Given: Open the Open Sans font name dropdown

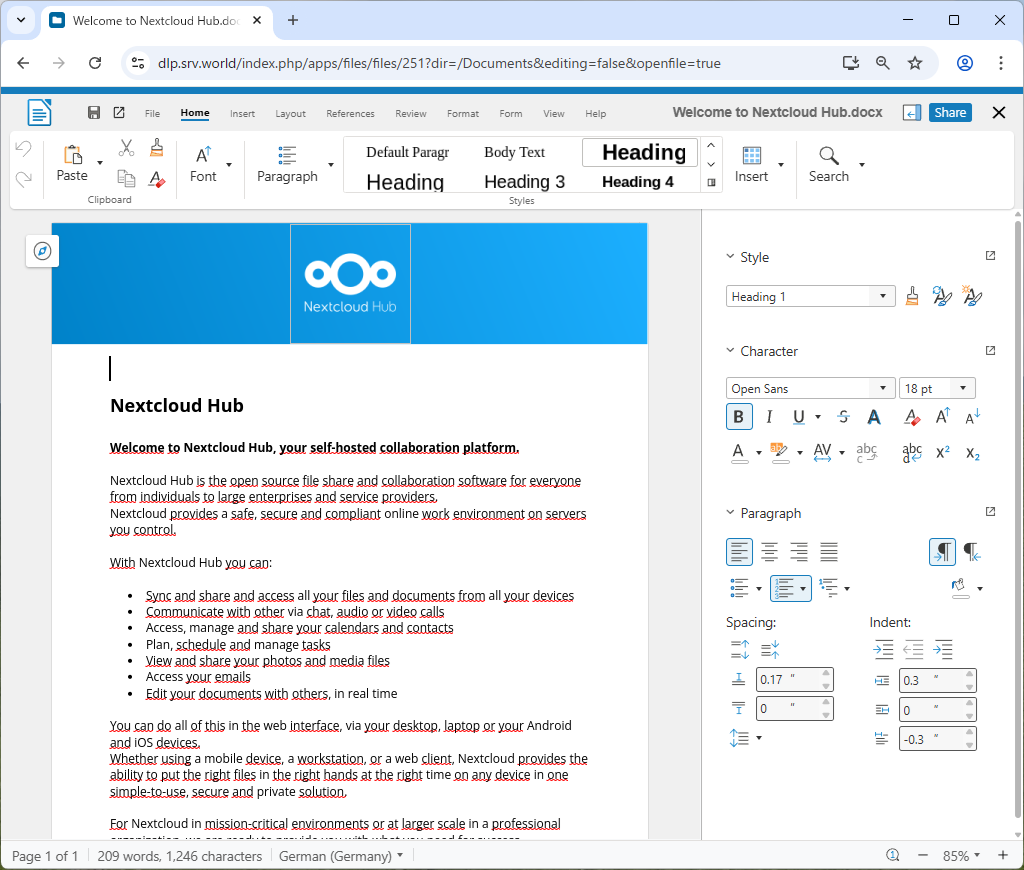Looking at the screenshot, I should tap(882, 389).
